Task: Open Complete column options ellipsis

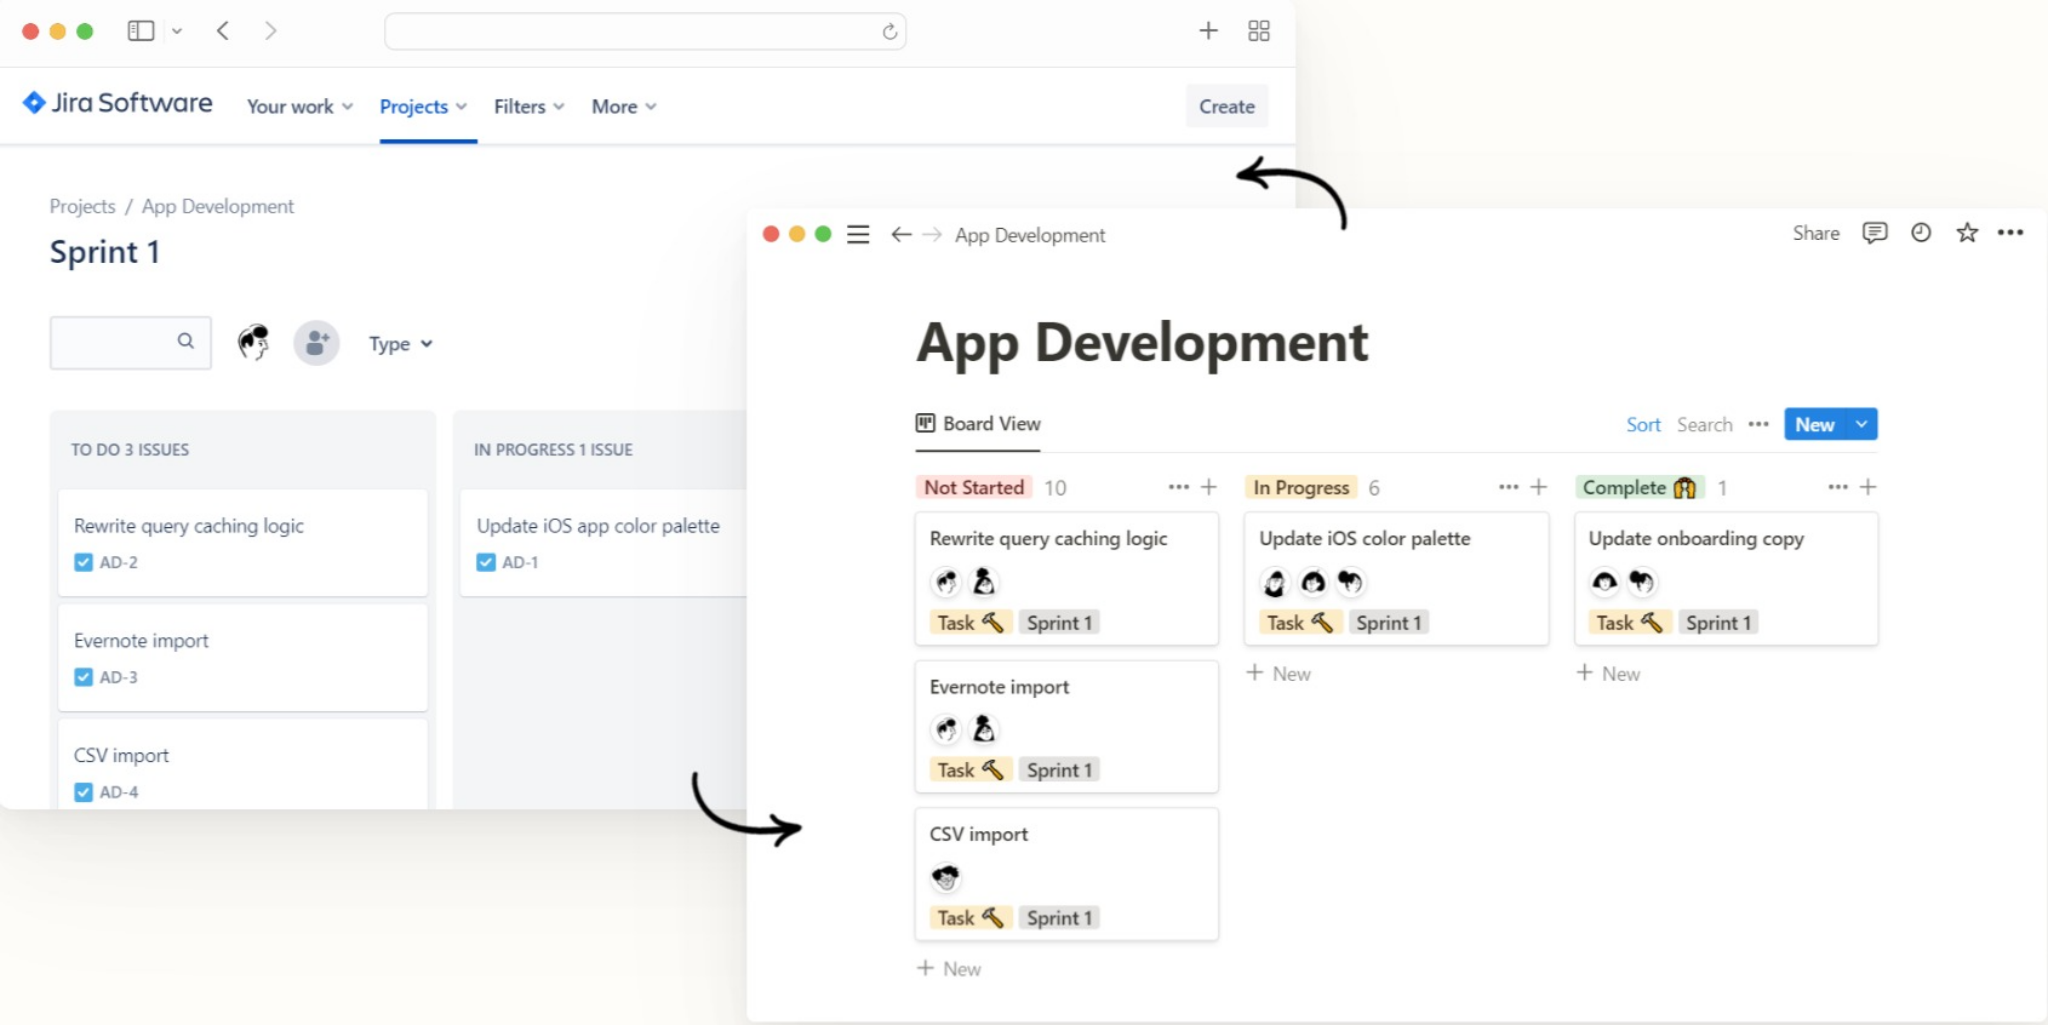Action: 1838,487
